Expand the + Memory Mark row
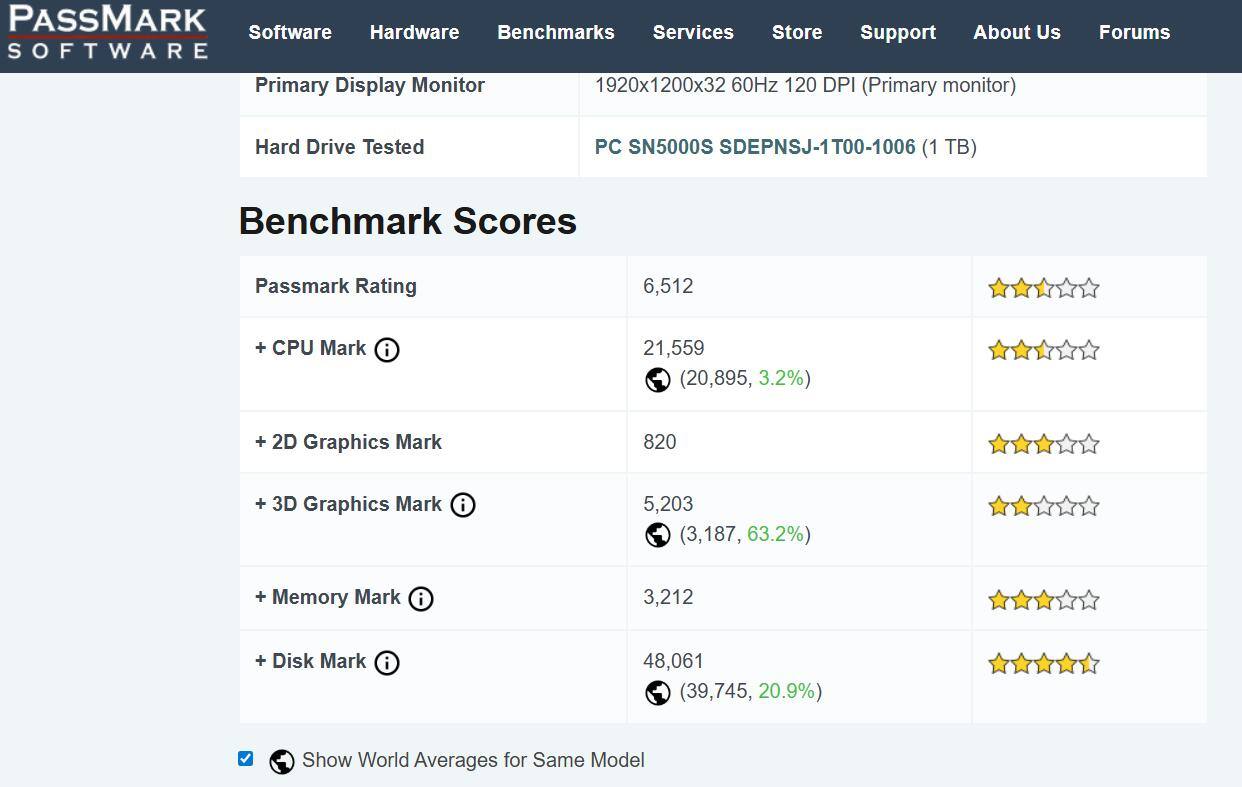The width and height of the screenshot is (1242, 787). click(x=328, y=597)
